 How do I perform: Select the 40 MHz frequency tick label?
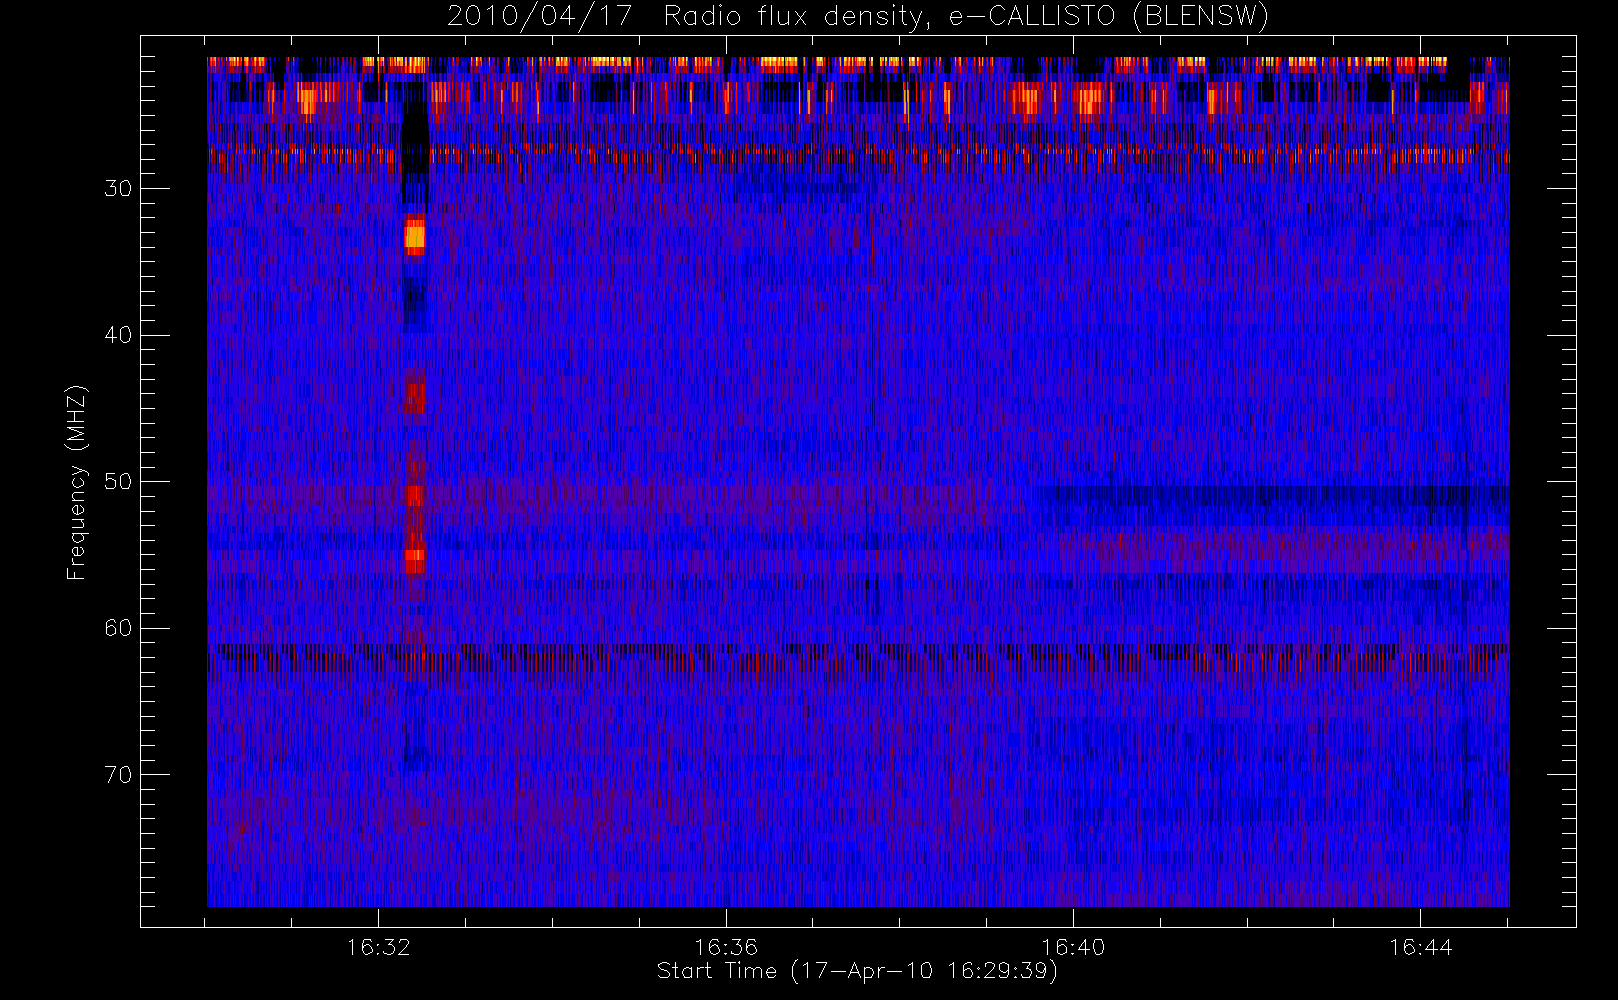[x=118, y=335]
